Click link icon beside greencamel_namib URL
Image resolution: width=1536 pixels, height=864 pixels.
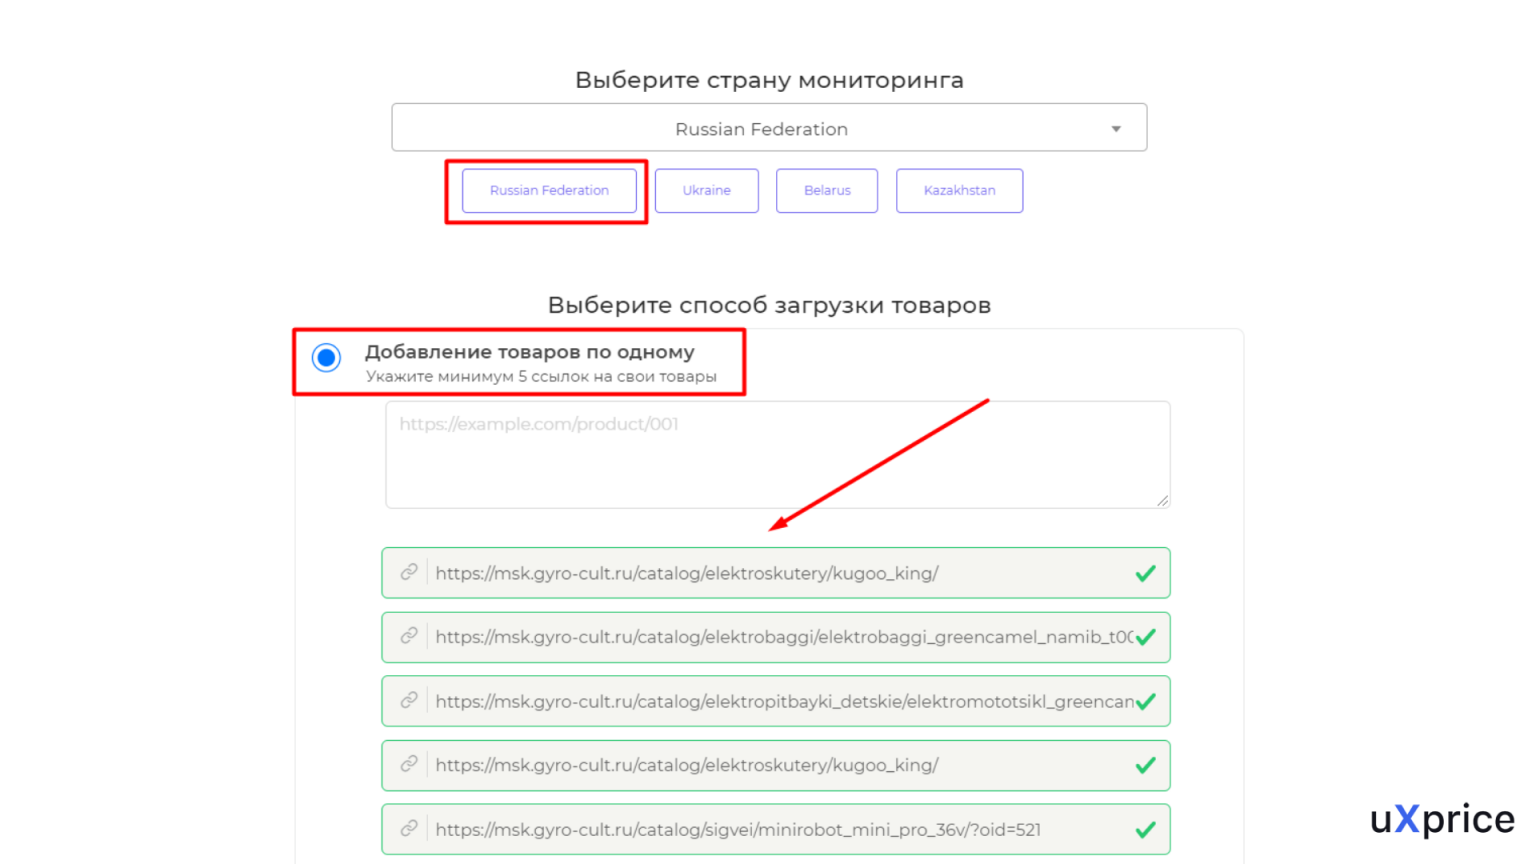(x=409, y=636)
